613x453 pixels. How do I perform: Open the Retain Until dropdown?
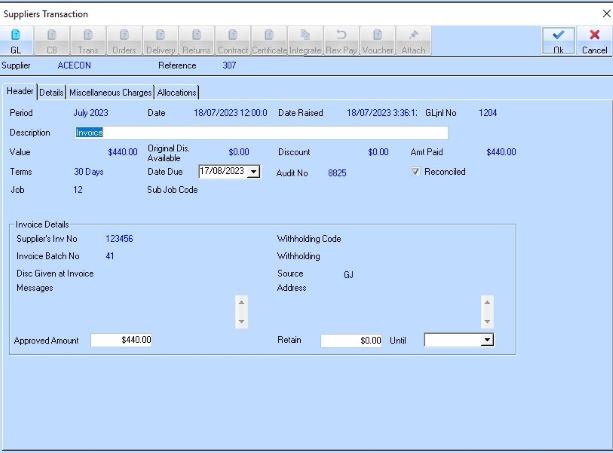487,340
